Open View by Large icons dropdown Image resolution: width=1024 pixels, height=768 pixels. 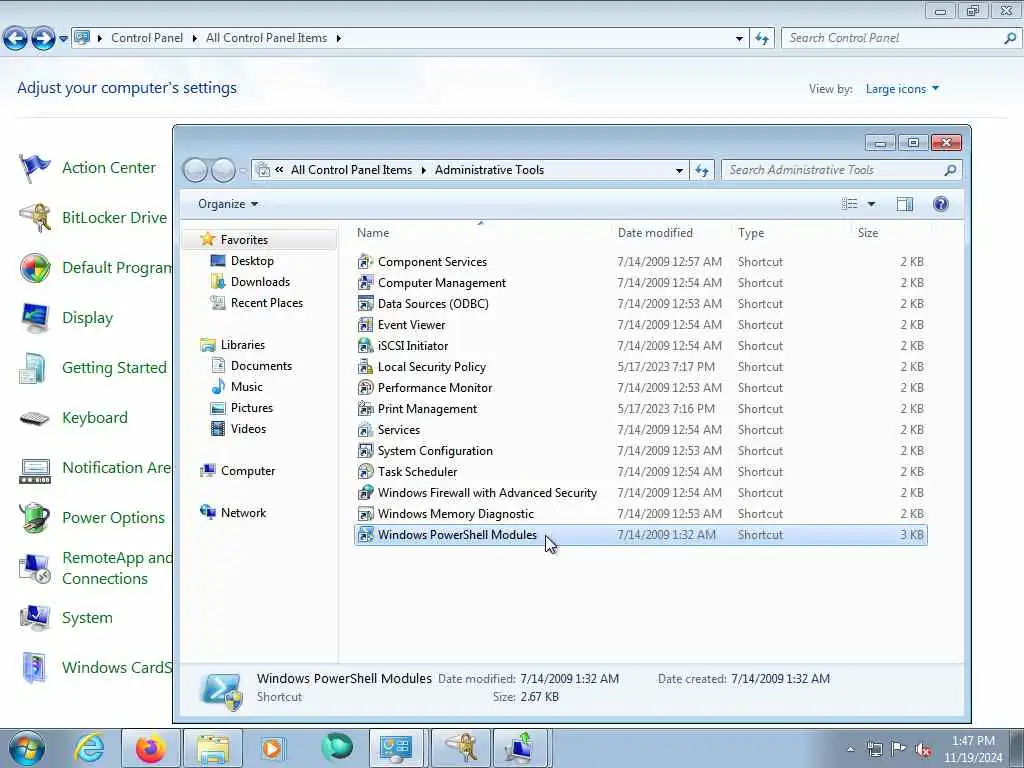[902, 89]
